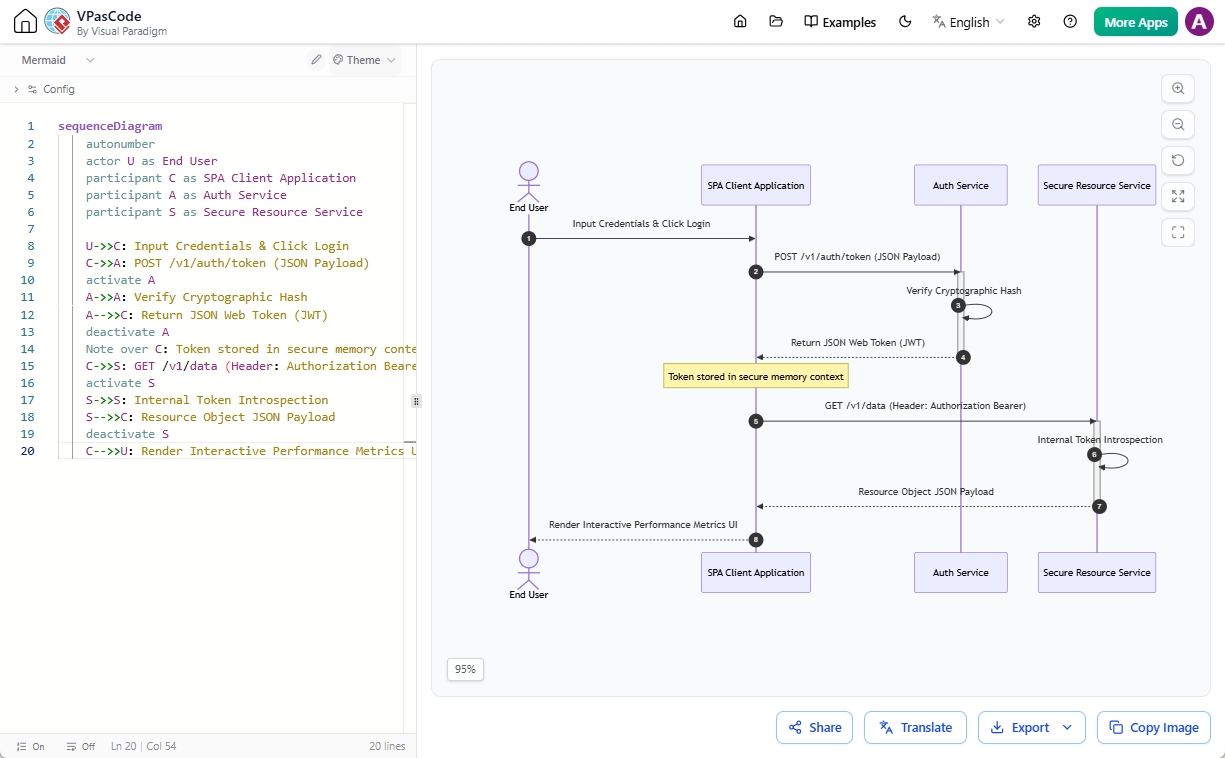The width and height of the screenshot is (1225, 758).
Task: Open the home icon in the top navigation
Action: (740, 22)
